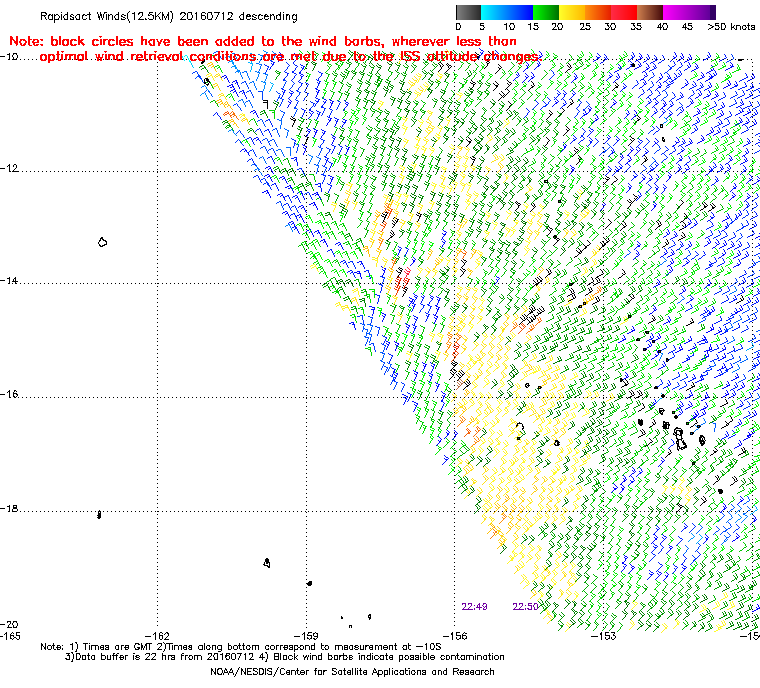The image size is (760, 688).
Task: Click the "-156" longitude axis label
Action: 455,636
